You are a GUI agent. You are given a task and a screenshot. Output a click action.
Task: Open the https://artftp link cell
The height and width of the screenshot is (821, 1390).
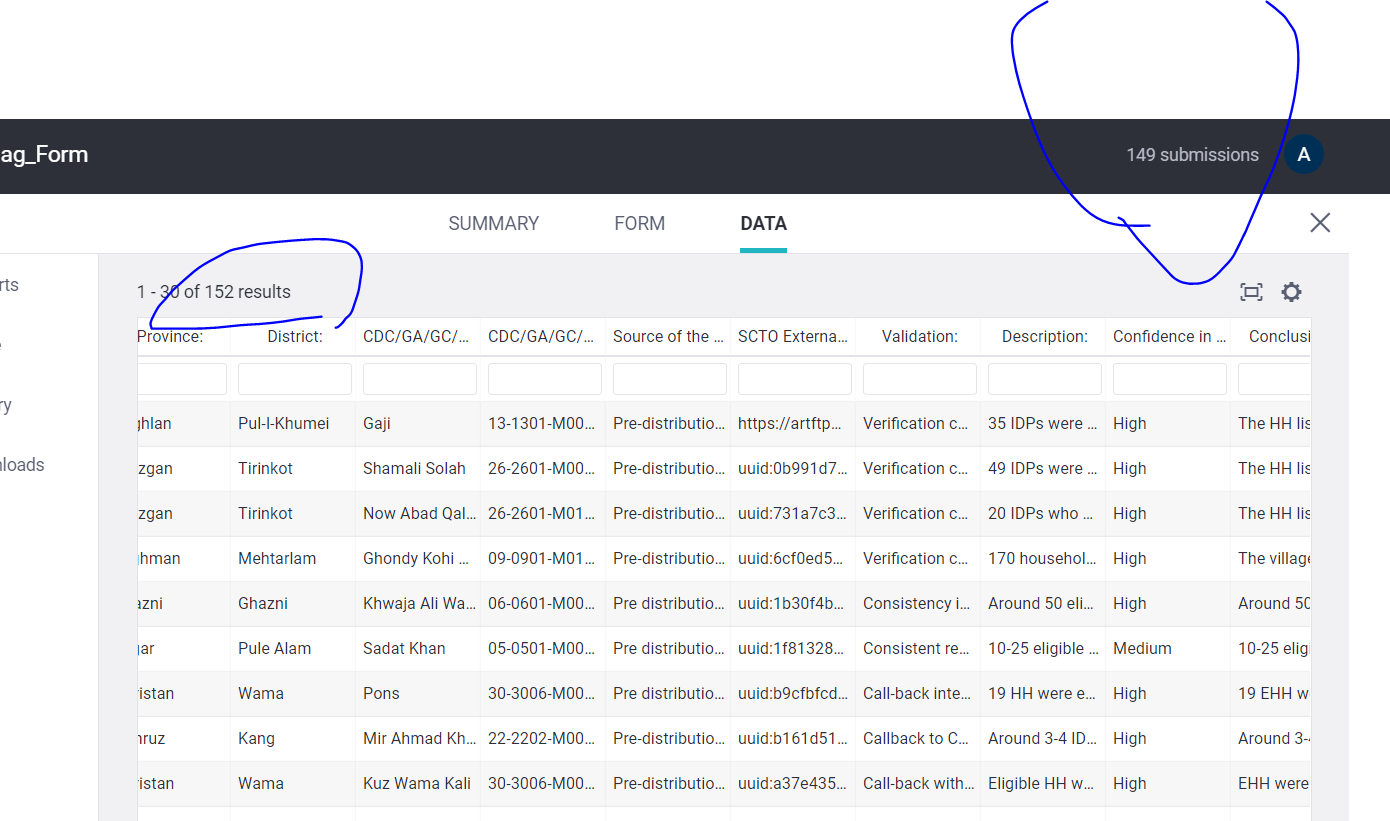pyautogui.click(x=794, y=424)
